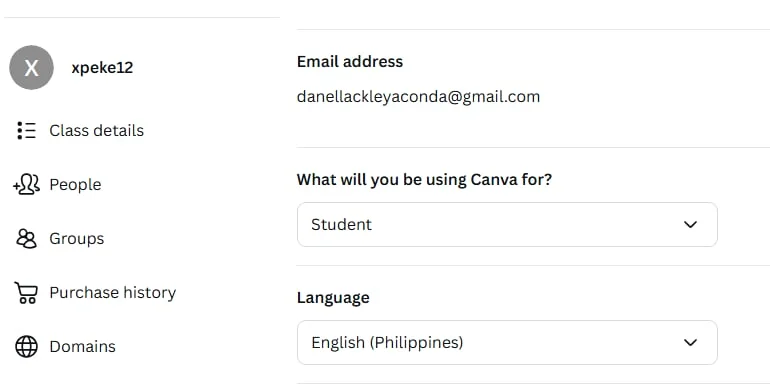Select the xpeke12 account name
Viewport: 770px width, 388px height.
coord(102,67)
